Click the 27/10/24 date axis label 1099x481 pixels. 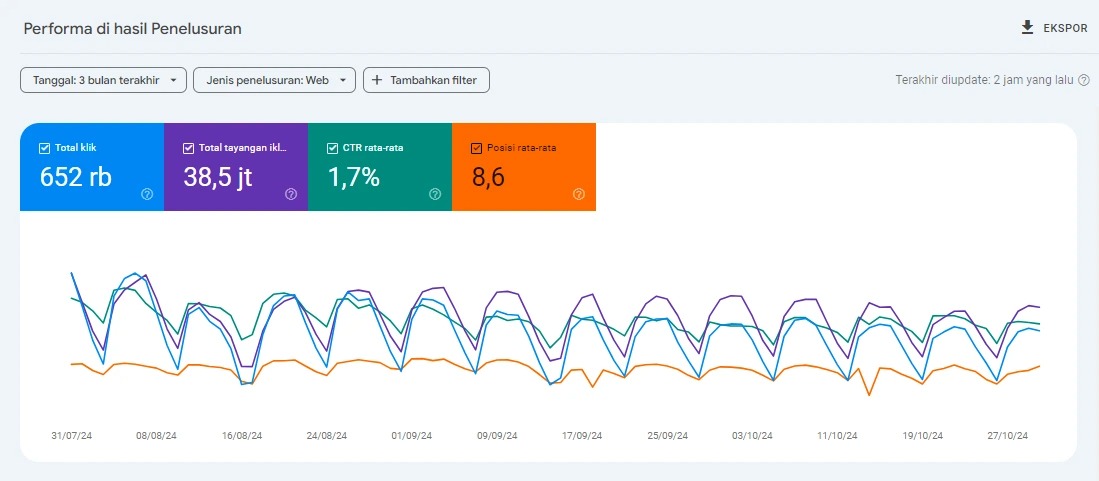coord(1007,436)
